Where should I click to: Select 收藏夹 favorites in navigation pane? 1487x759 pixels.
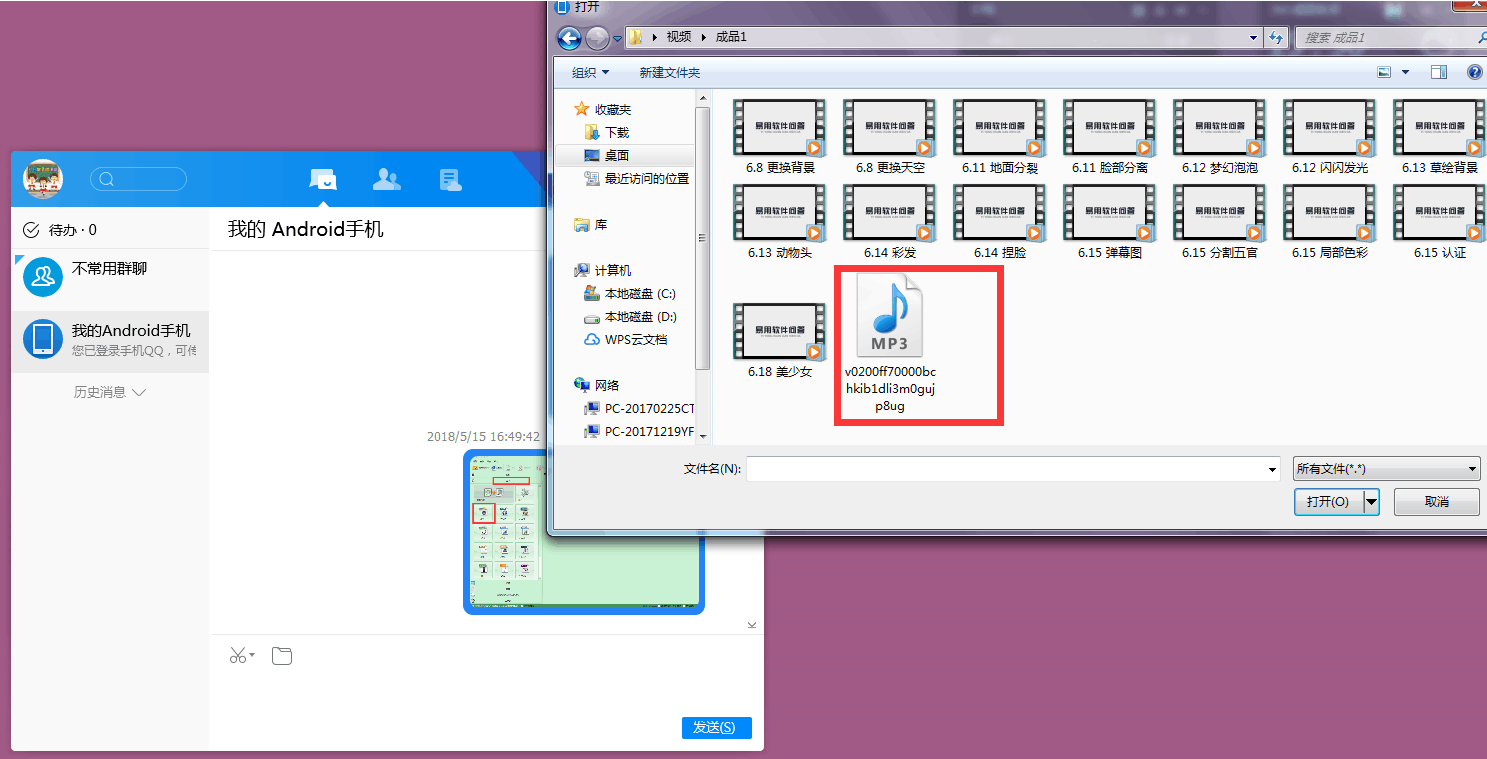[x=603, y=109]
